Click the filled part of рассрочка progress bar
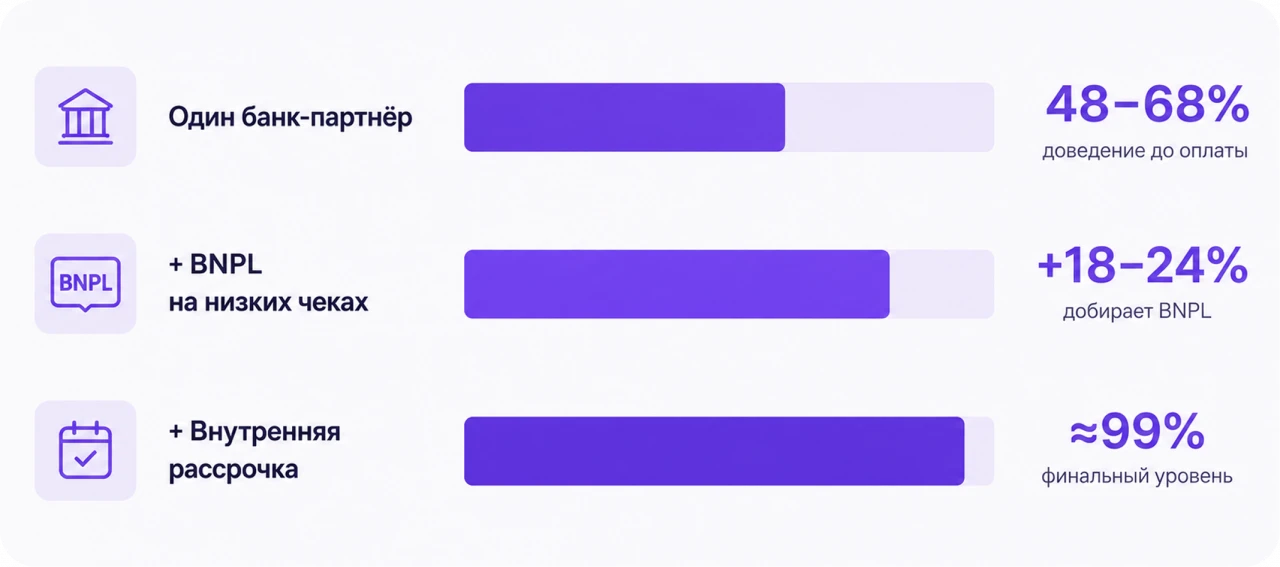Screen dimensions: 1280x567 pos(714,451)
